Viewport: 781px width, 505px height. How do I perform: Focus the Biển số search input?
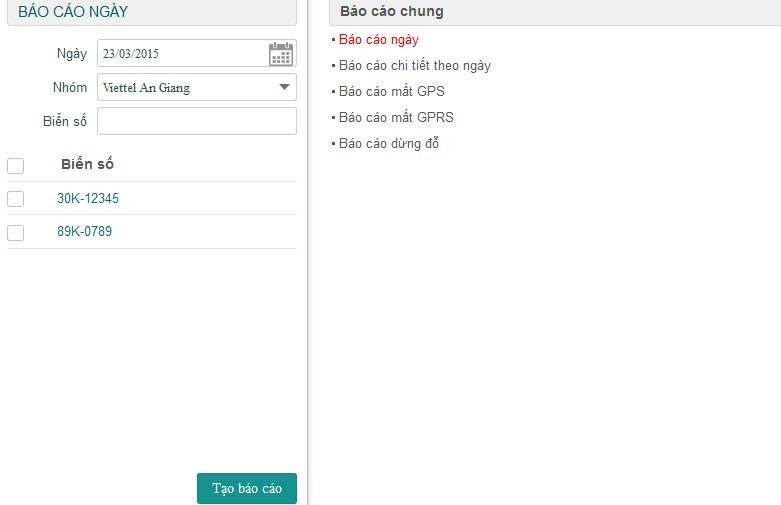pyautogui.click(x=197, y=121)
